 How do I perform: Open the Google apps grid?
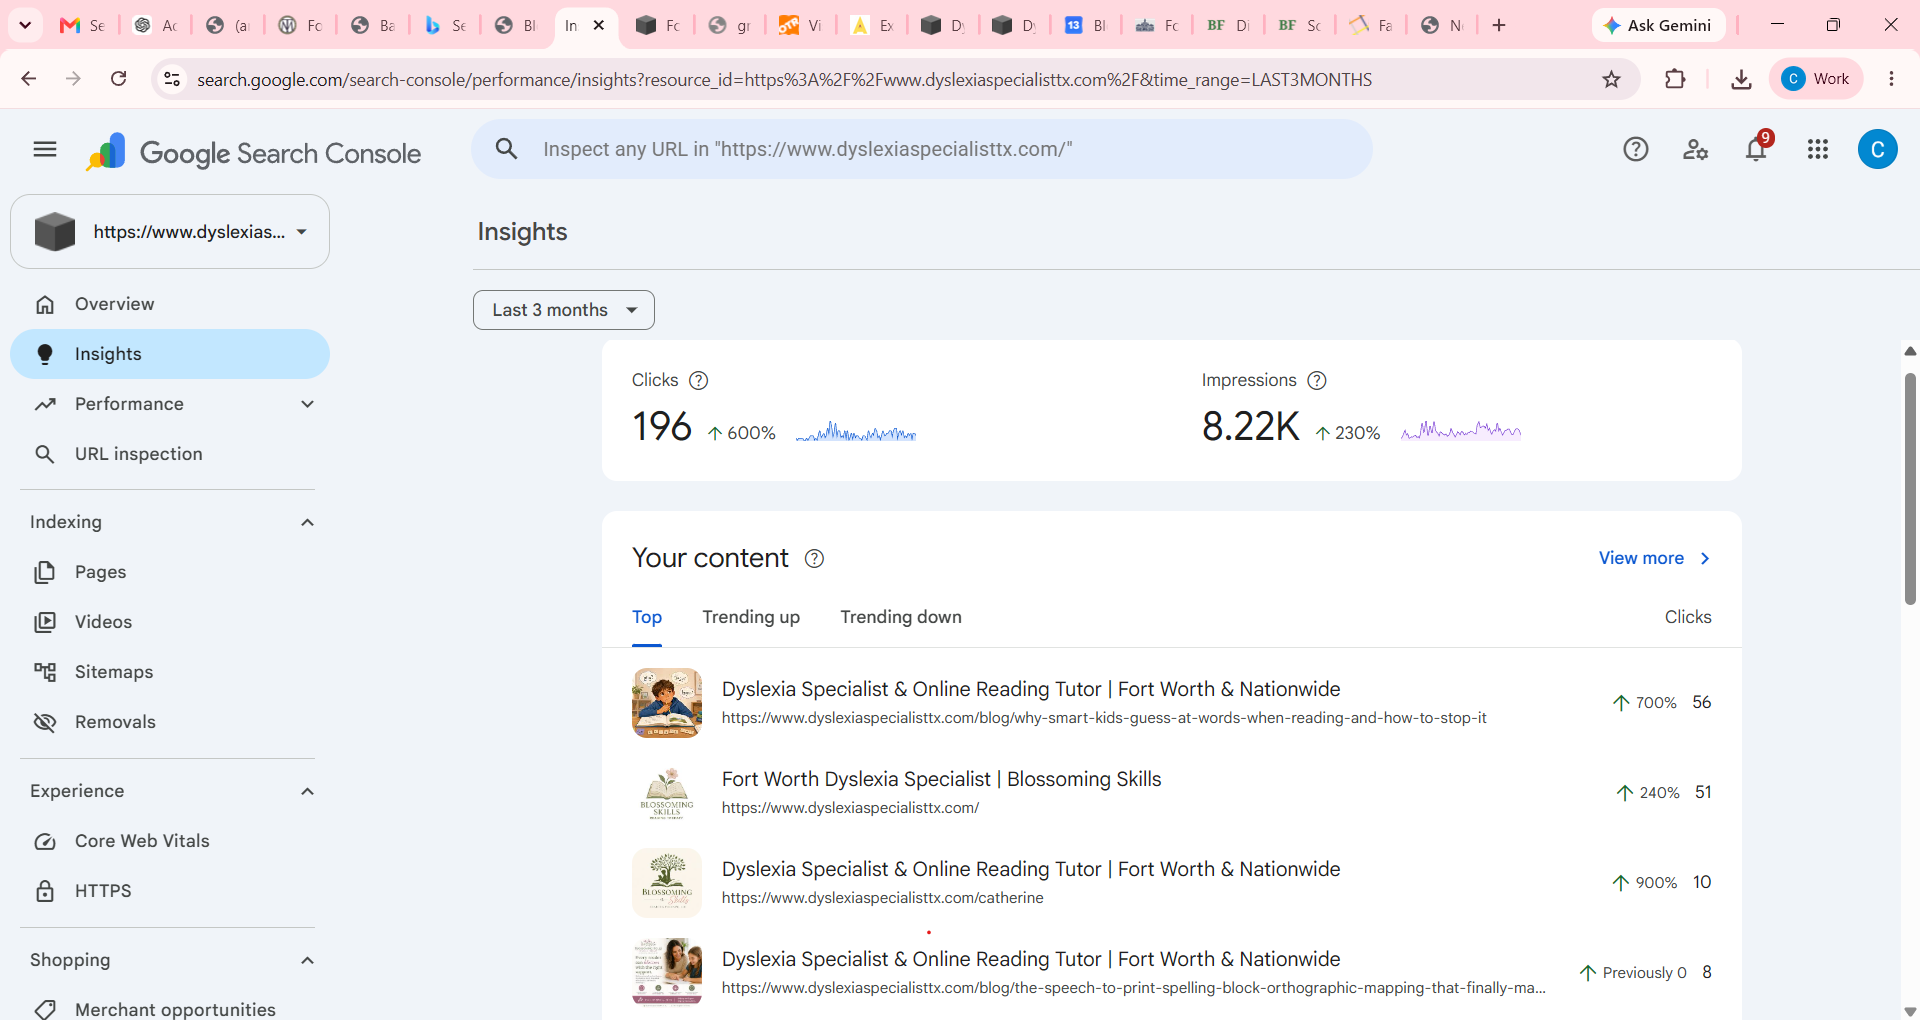click(1818, 150)
